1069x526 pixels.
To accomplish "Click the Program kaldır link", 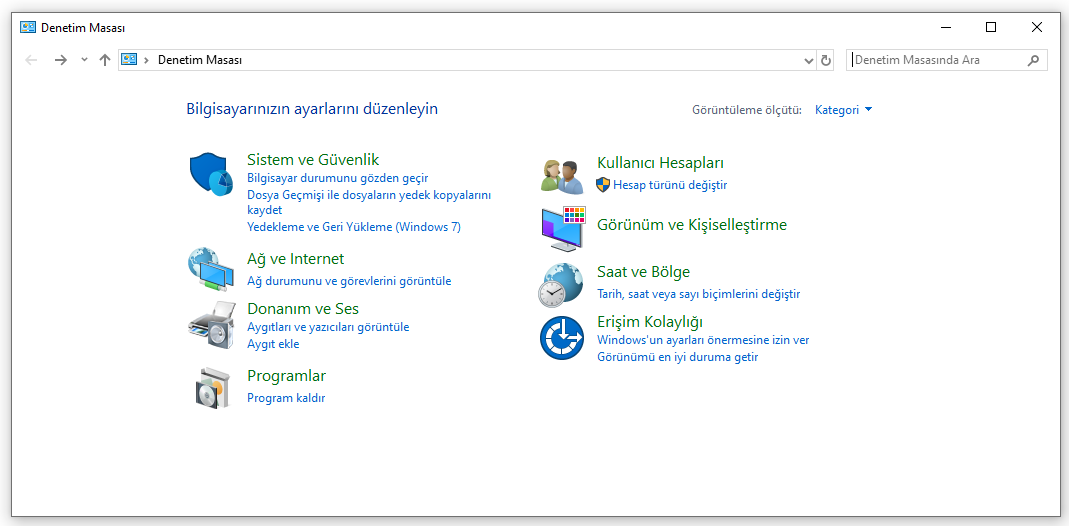I will tap(286, 398).
